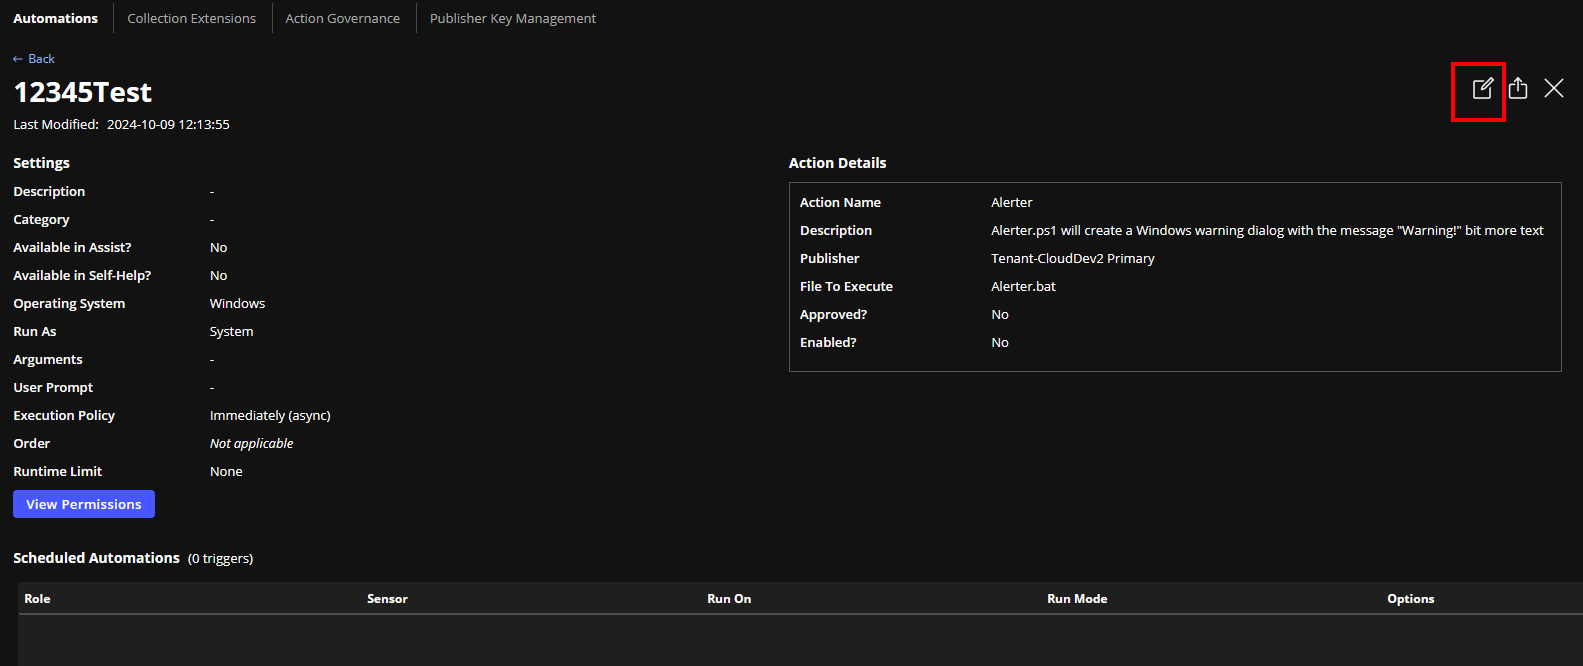Click the edit automation pencil icon
The height and width of the screenshot is (666, 1583).
point(1482,89)
